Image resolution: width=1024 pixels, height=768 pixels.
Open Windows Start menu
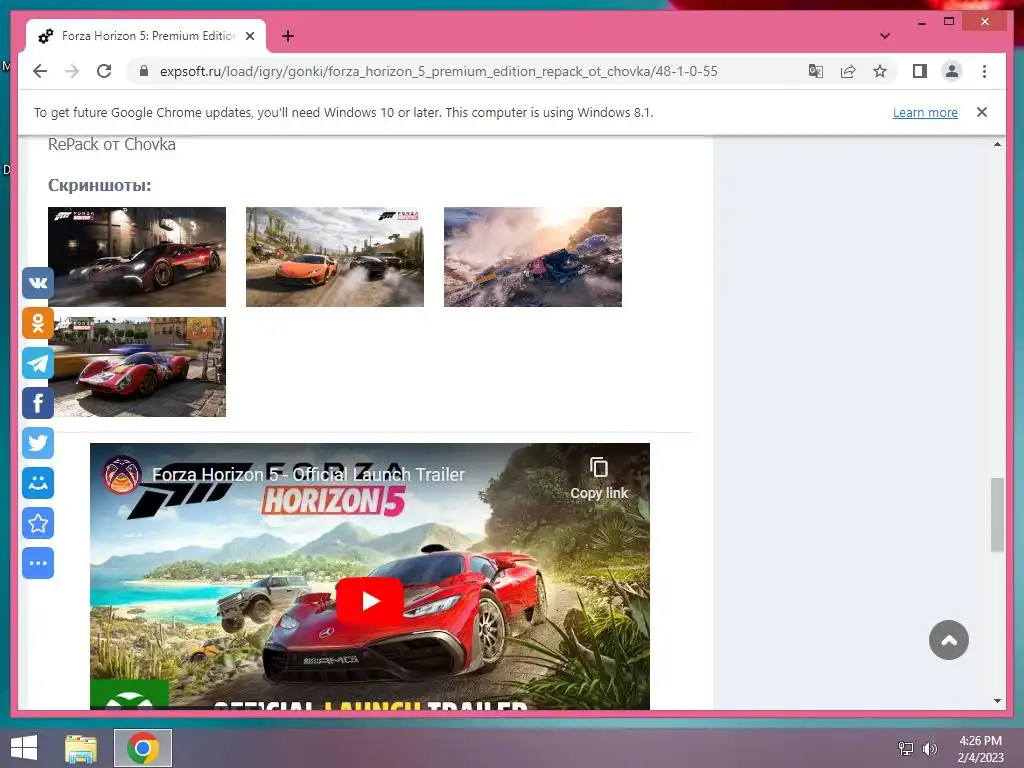[x=24, y=748]
